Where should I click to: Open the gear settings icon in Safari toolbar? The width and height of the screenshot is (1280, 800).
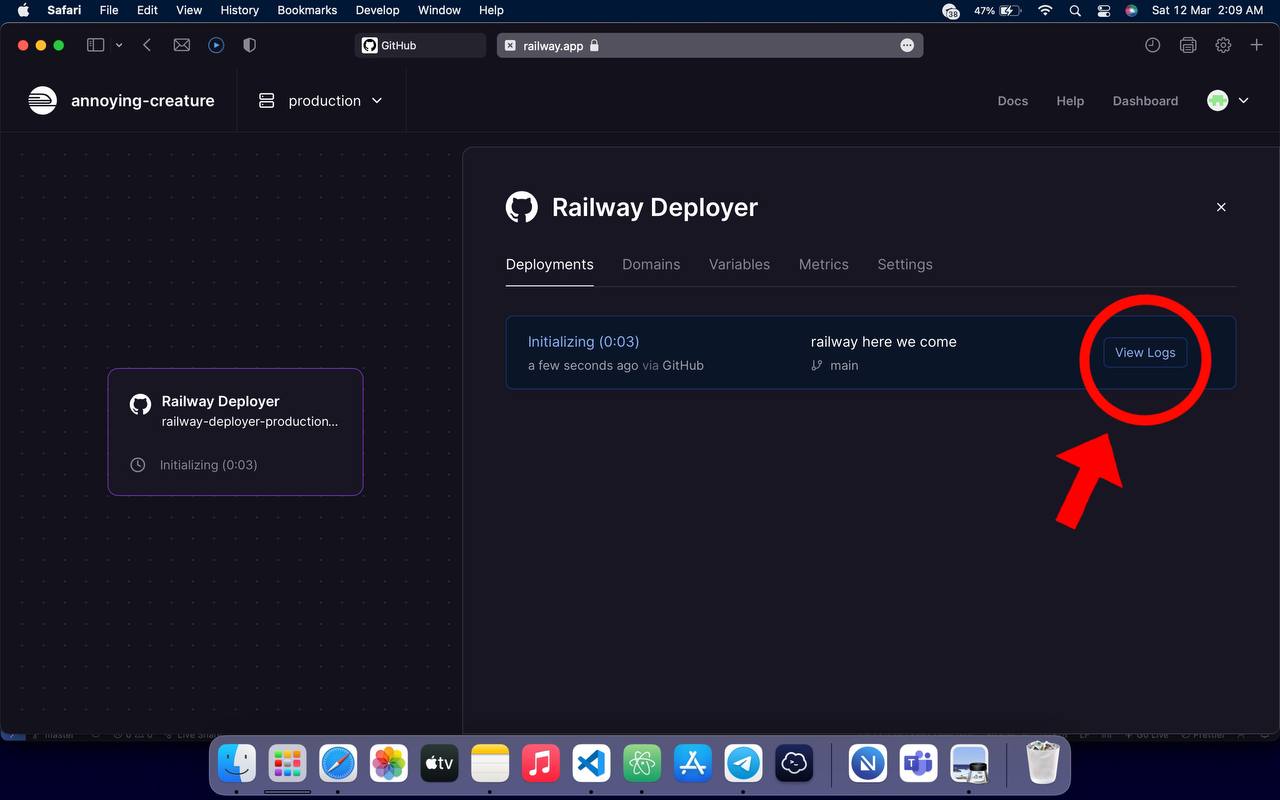pos(1223,45)
